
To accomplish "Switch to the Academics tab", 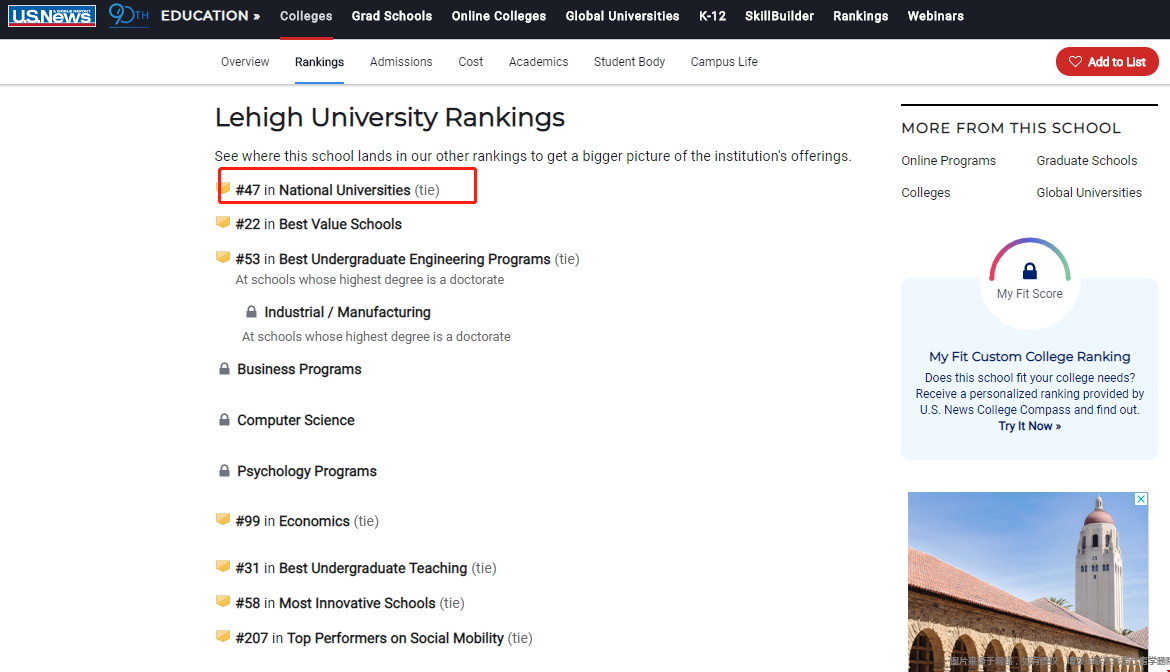I will 538,62.
